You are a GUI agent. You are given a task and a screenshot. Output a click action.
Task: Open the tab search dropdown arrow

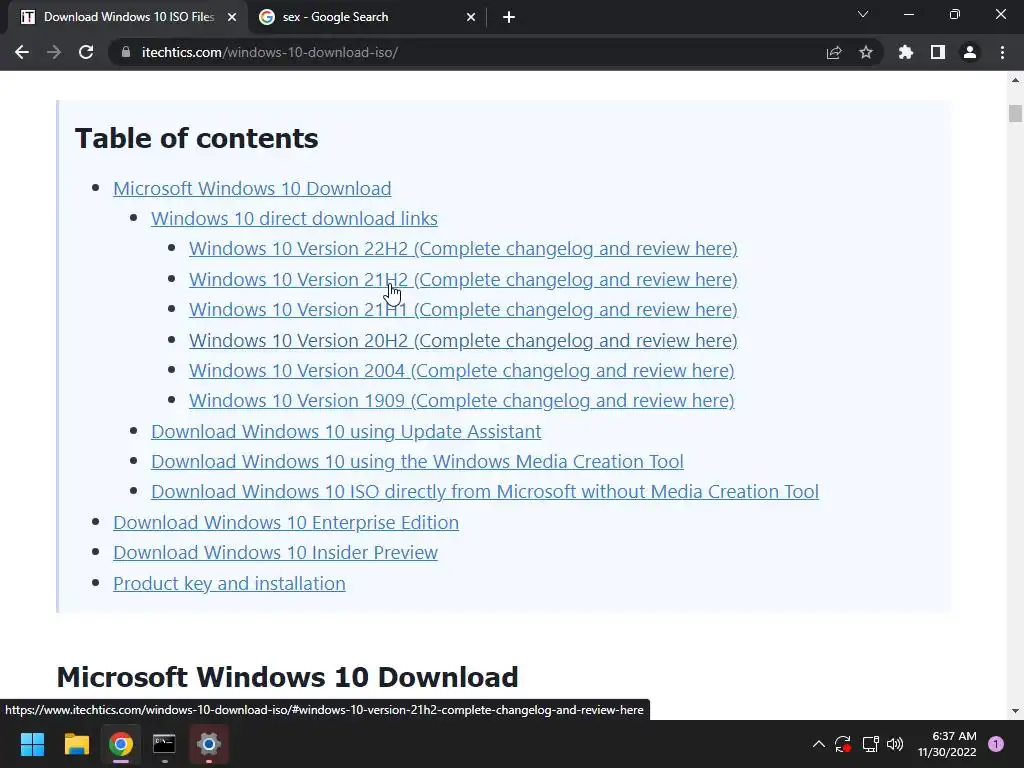click(863, 14)
